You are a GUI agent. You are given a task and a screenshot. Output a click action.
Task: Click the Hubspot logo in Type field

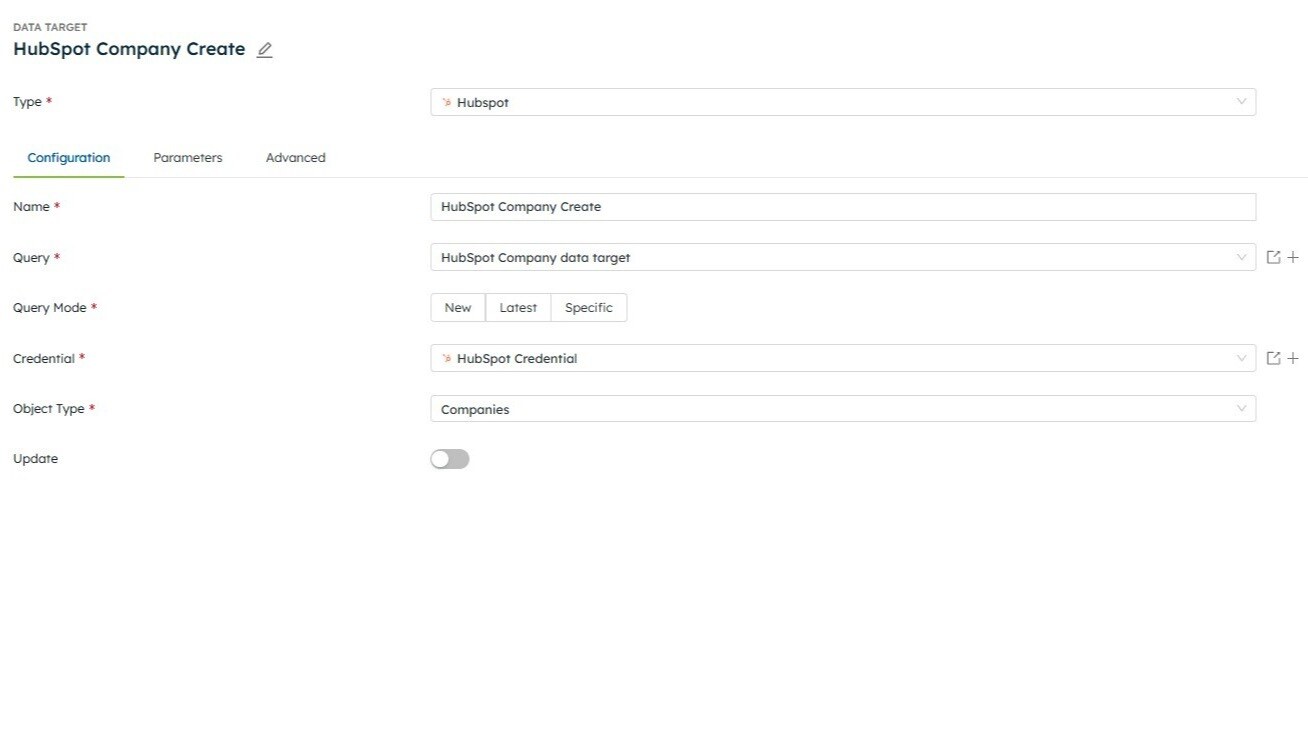pos(447,102)
